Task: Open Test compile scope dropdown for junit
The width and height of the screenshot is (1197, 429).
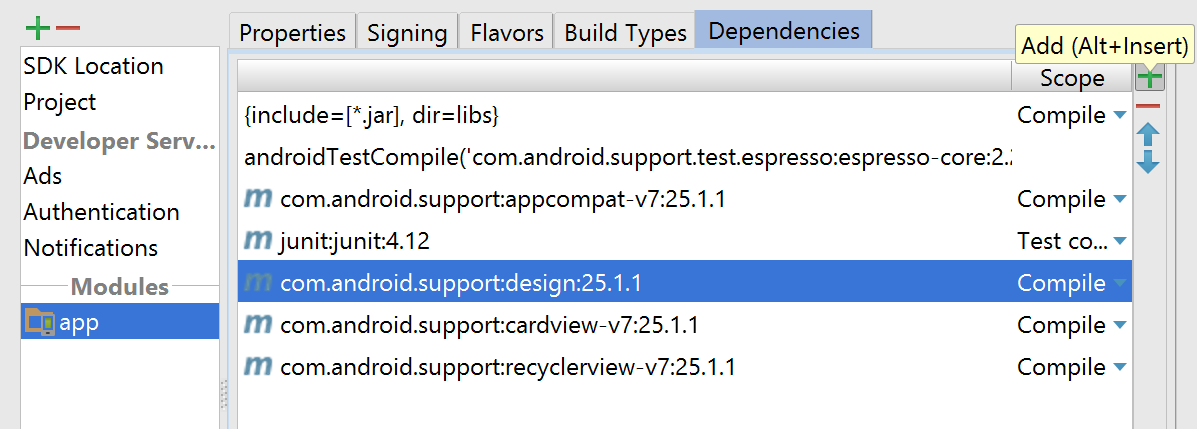Action: click(x=1120, y=241)
